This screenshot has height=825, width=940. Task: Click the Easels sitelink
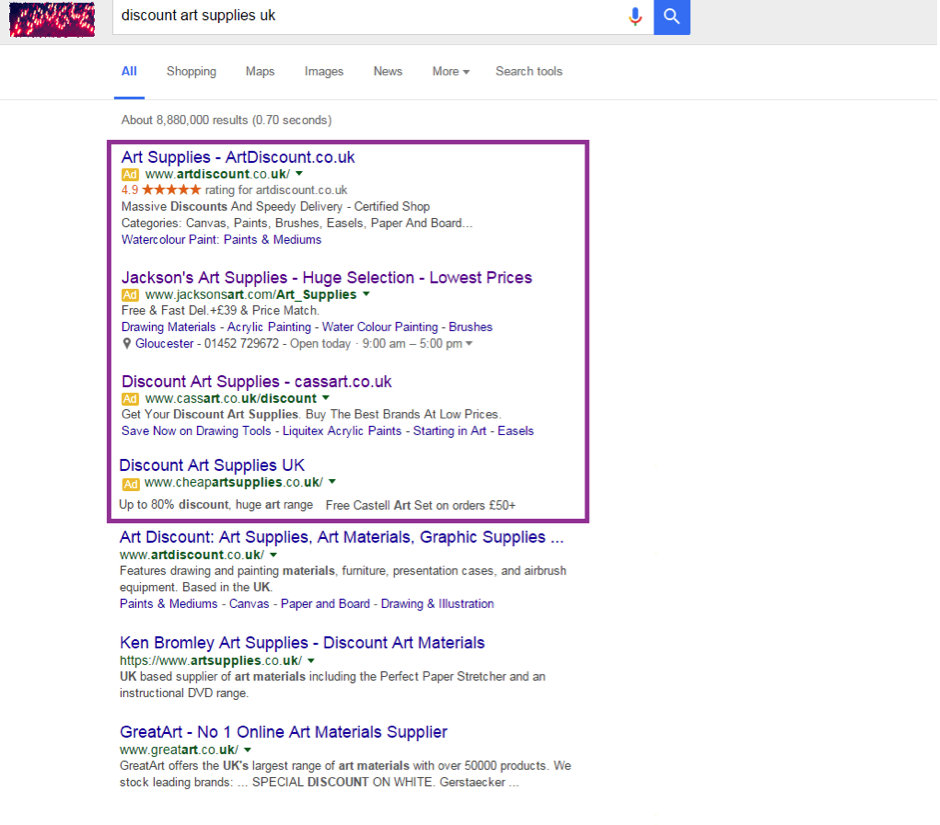tap(516, 431)
